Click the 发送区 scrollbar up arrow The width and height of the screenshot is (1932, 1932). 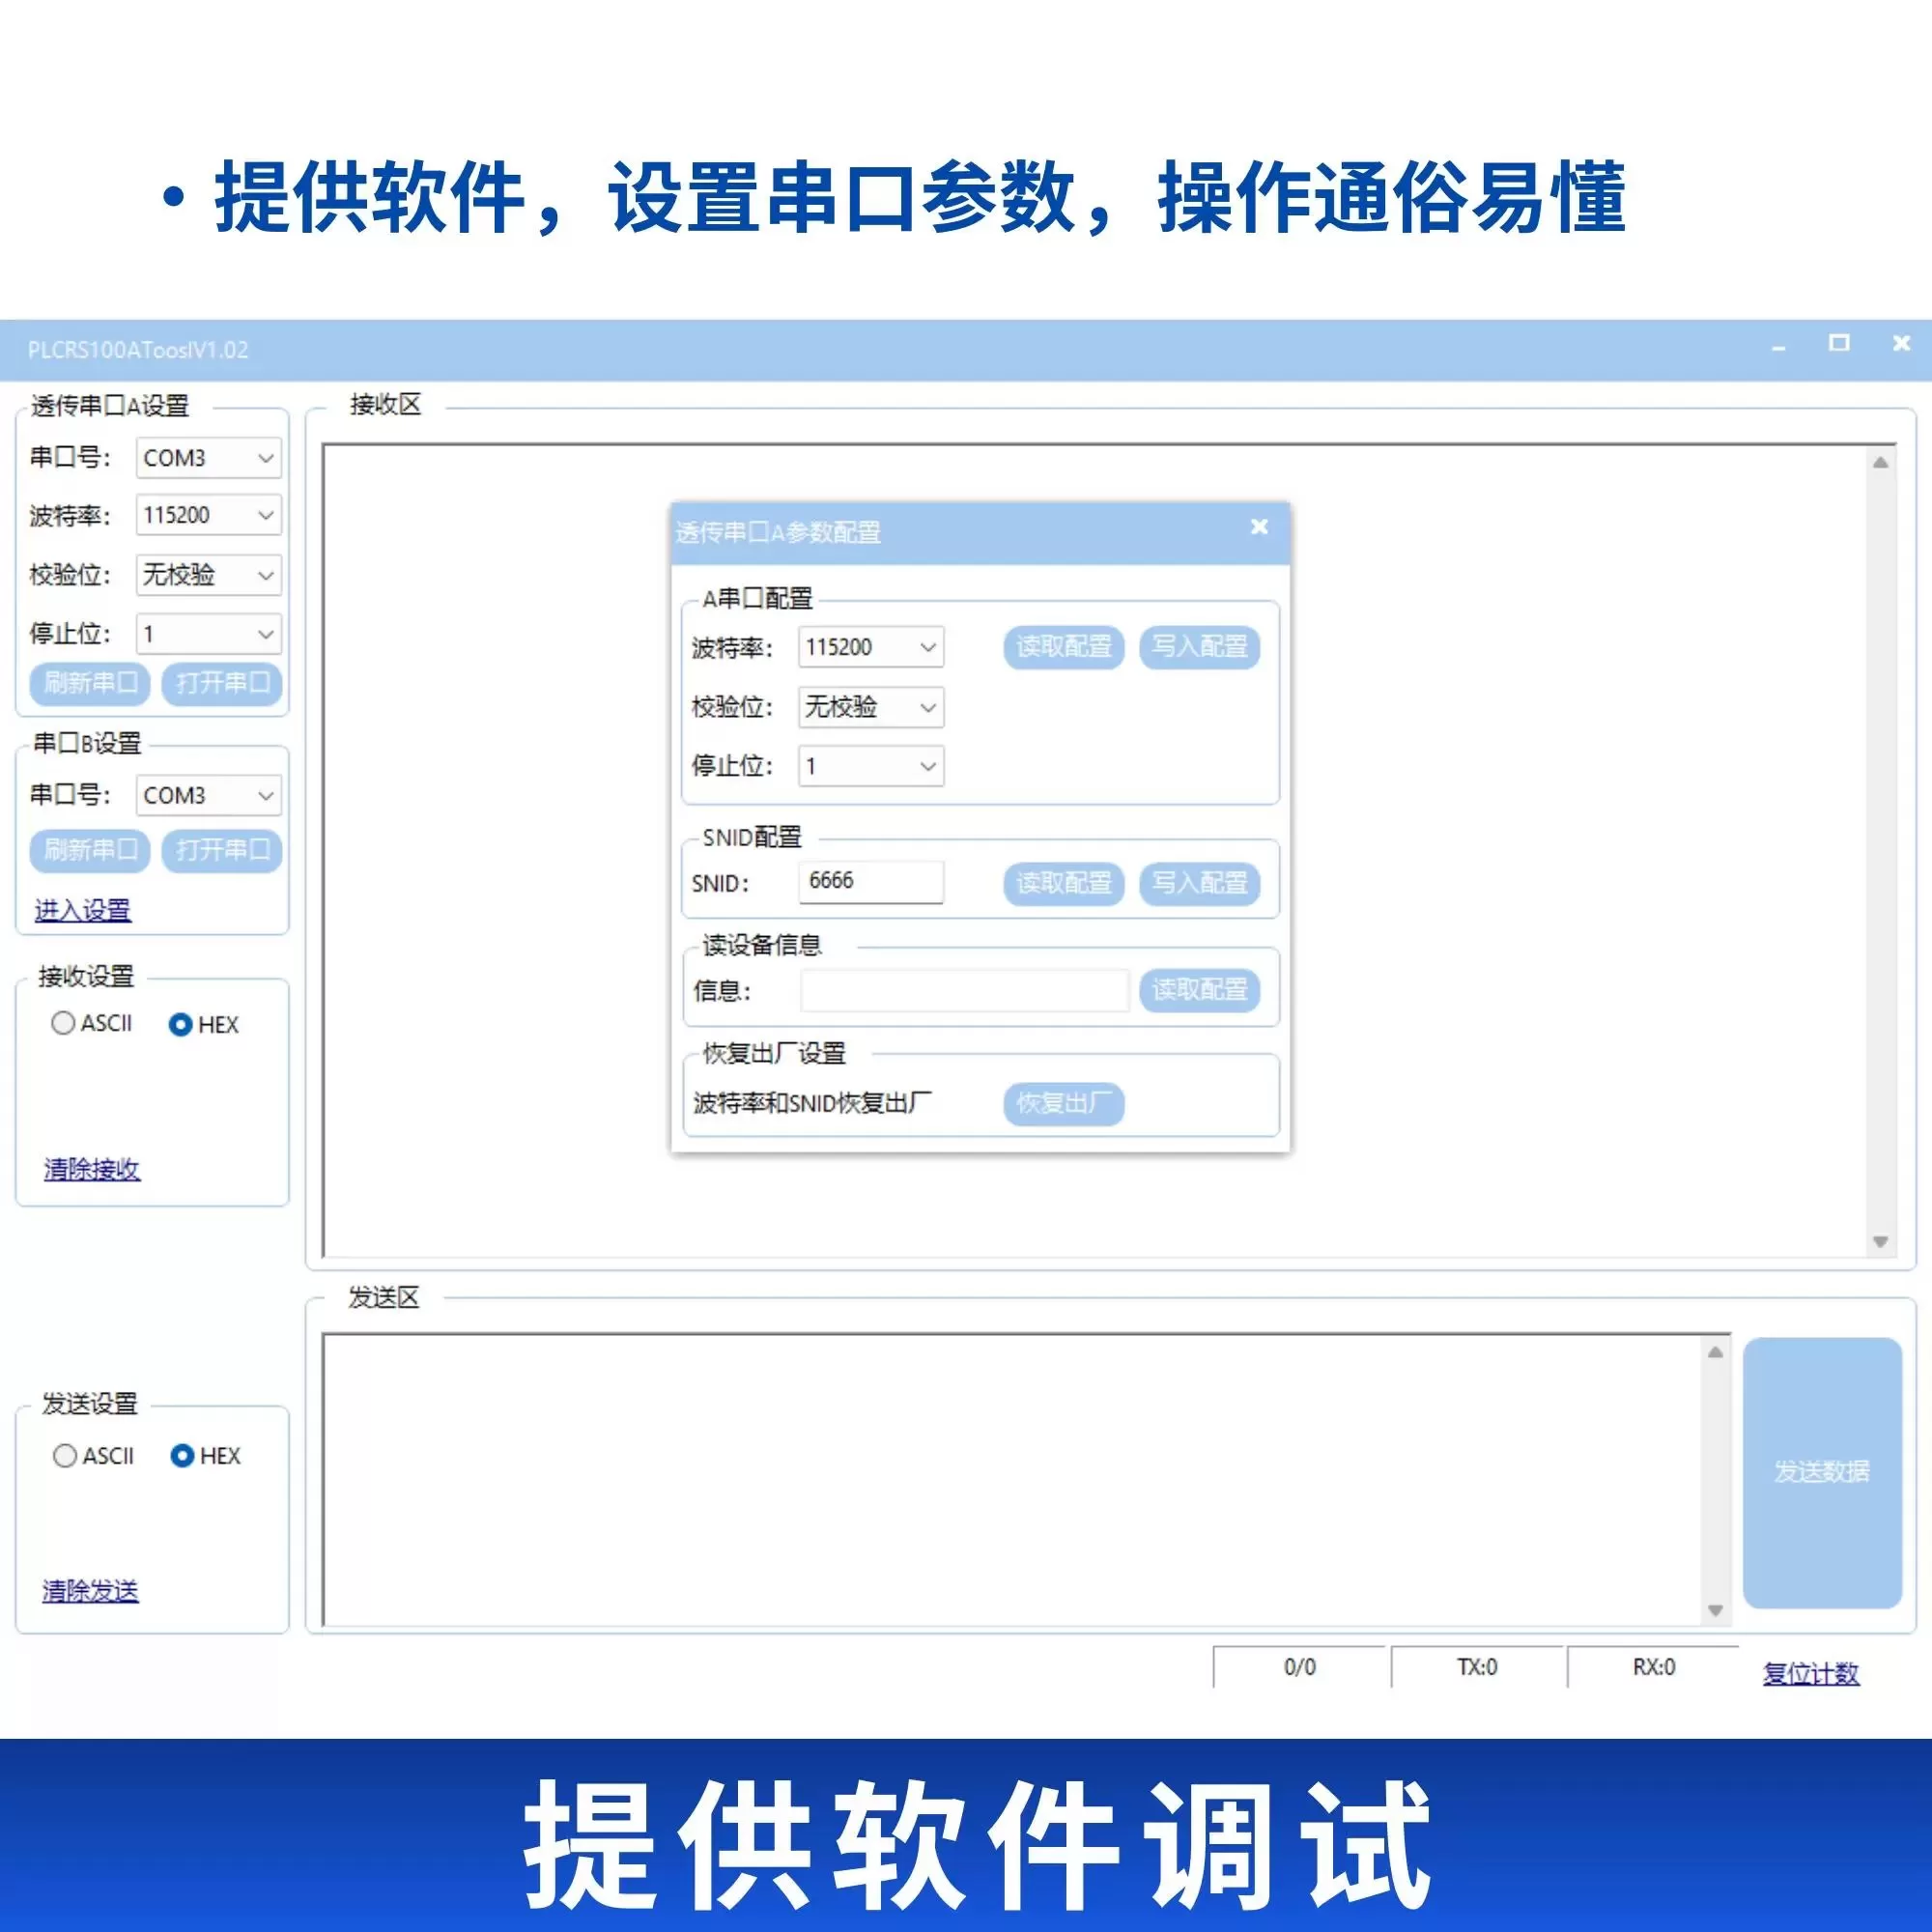click(1716, 1352)
